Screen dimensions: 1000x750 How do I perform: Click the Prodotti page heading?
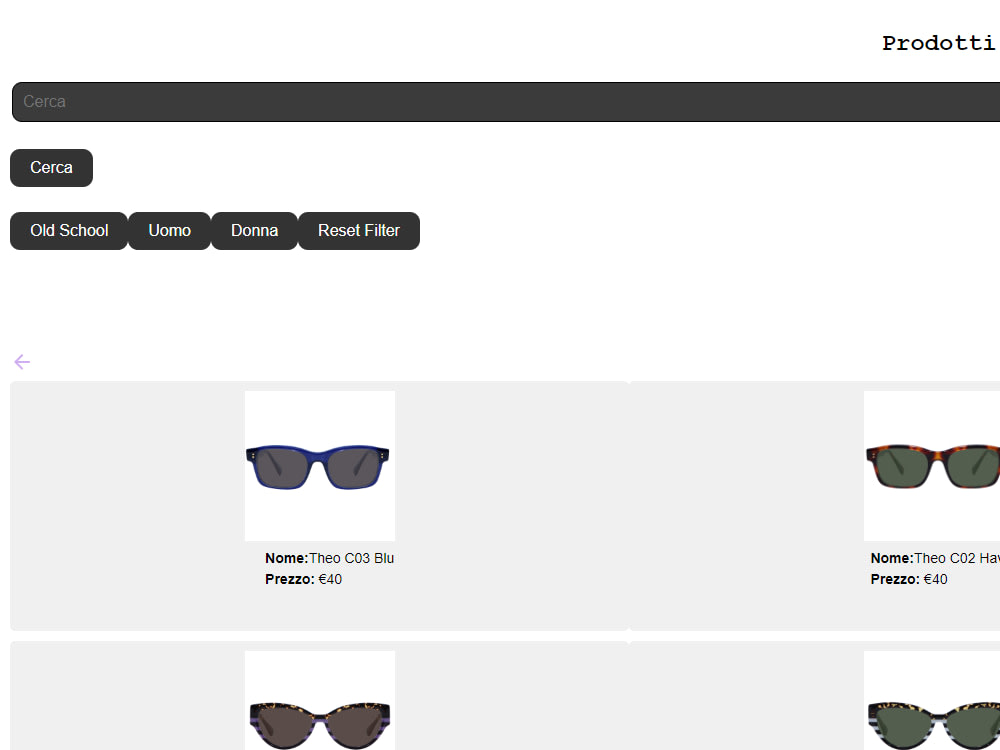tap(940, 43)
